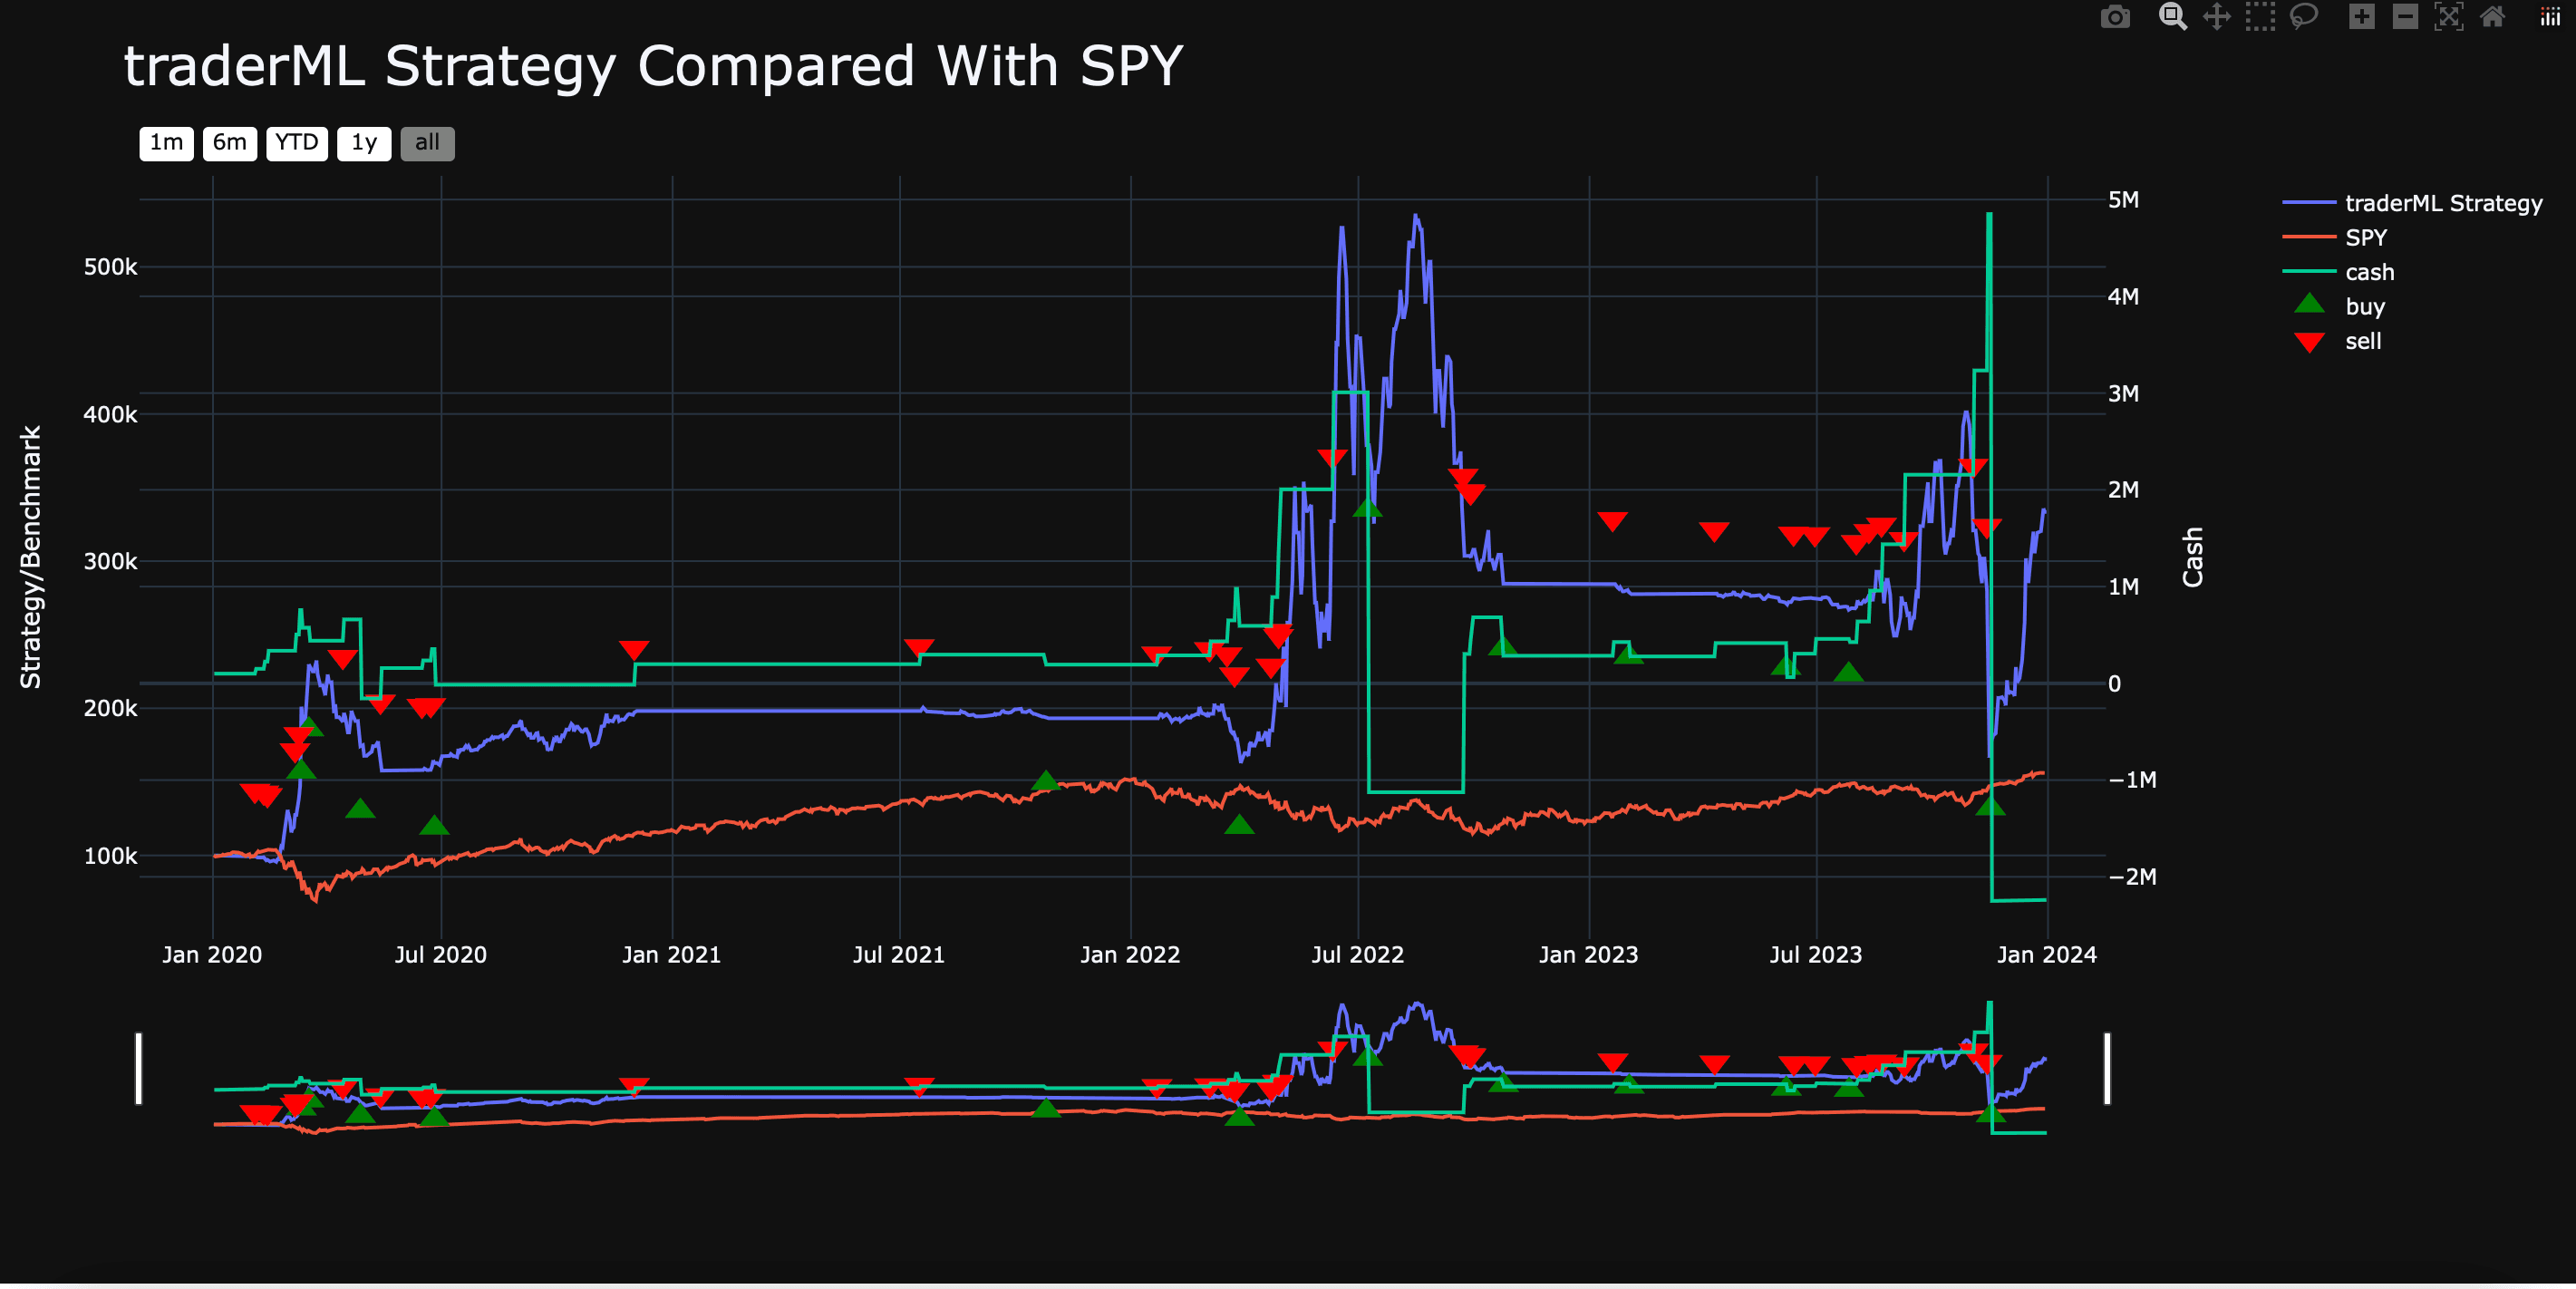2576x1289 pixels.
Task: Reset axes with the home icon
Action: tap(2492, 17)
